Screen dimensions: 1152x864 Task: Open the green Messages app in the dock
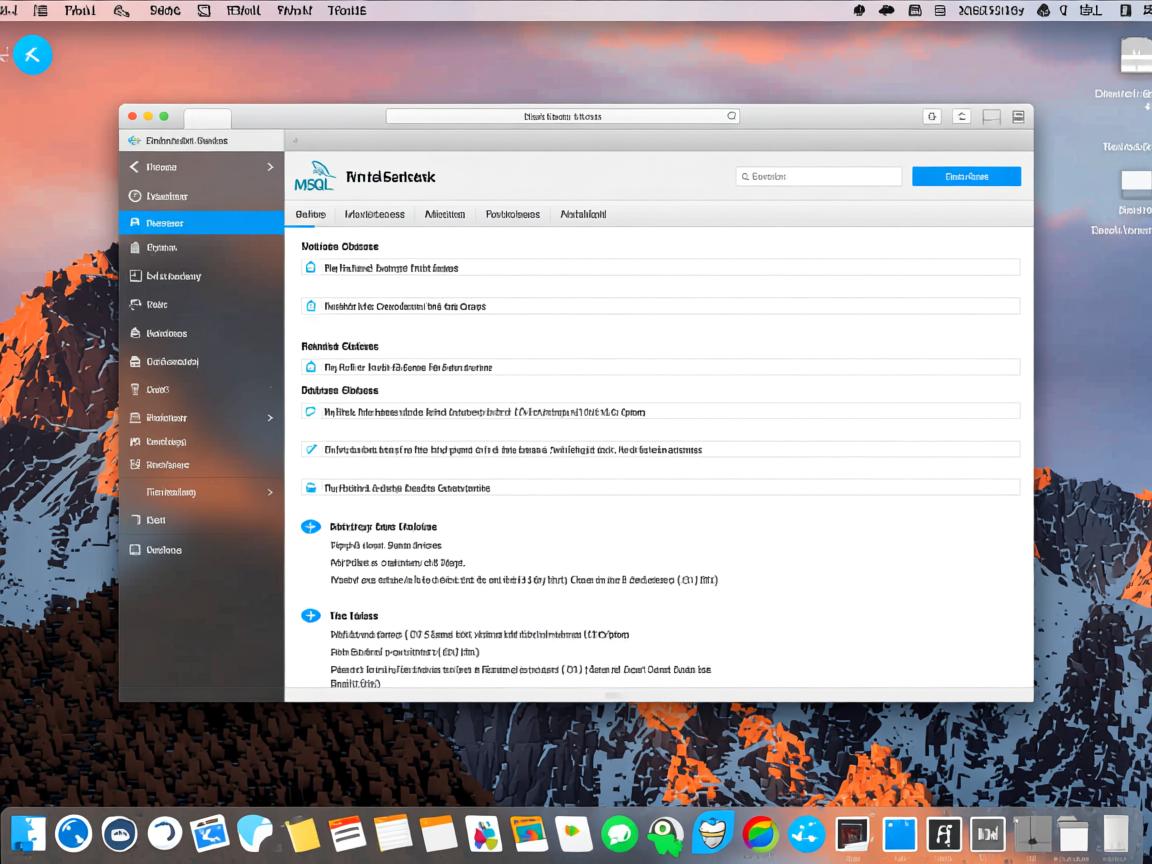click(x=619, y=833)
